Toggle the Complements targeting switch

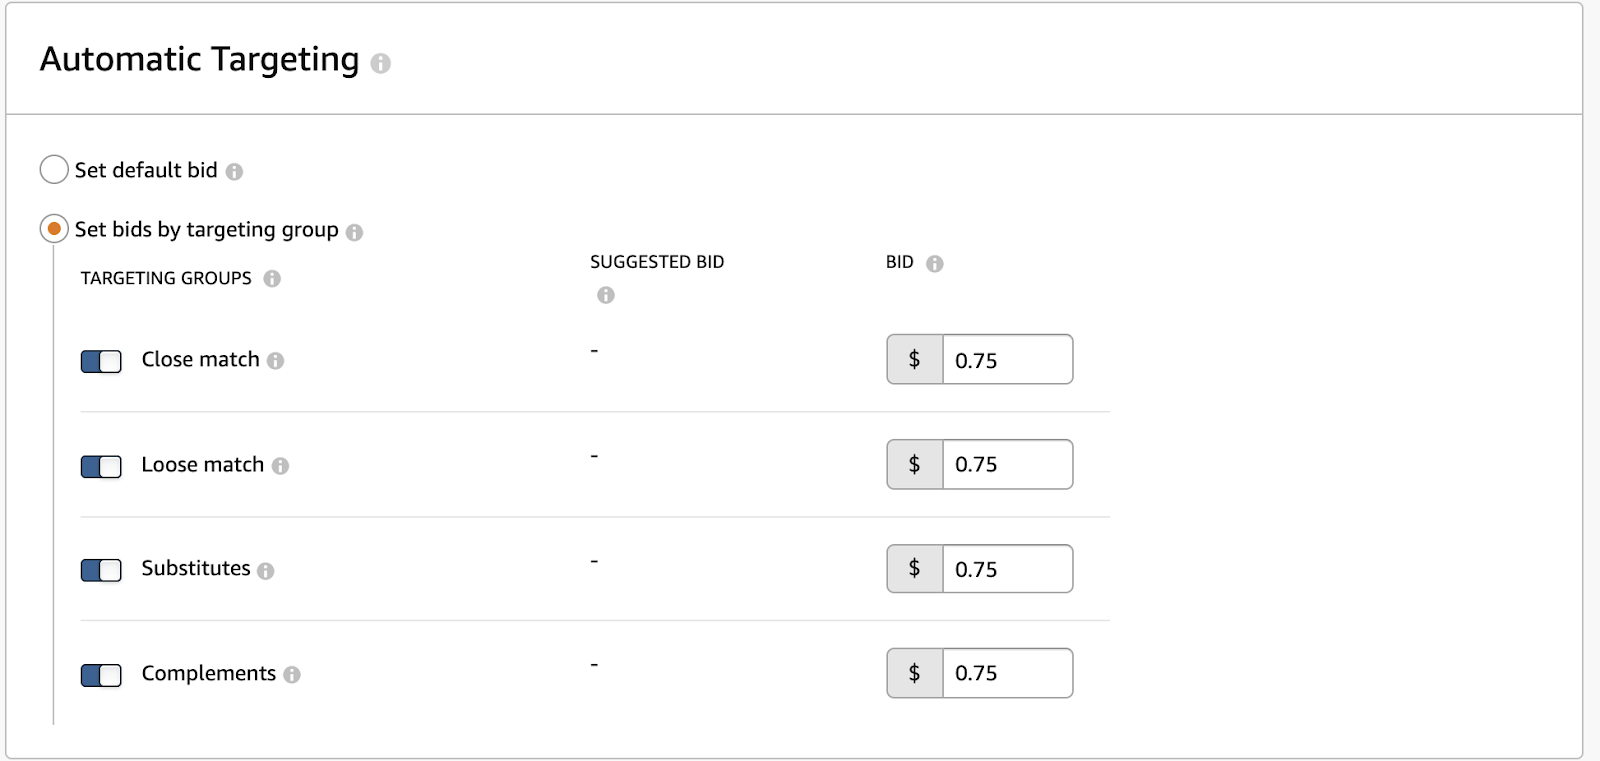tap(101, 675)
